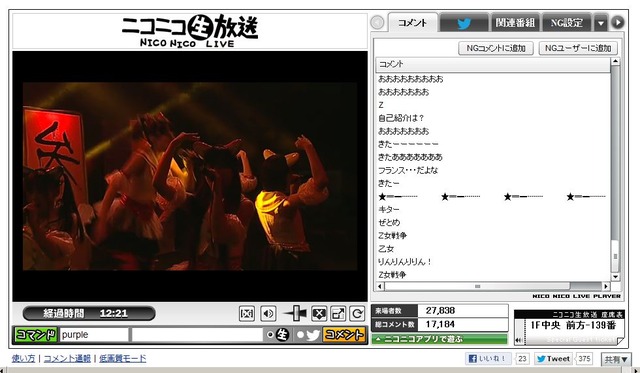Viewport: 640px width, 373px height.
Task: Select the live broadcast post radio button
Action: point(270,335)
